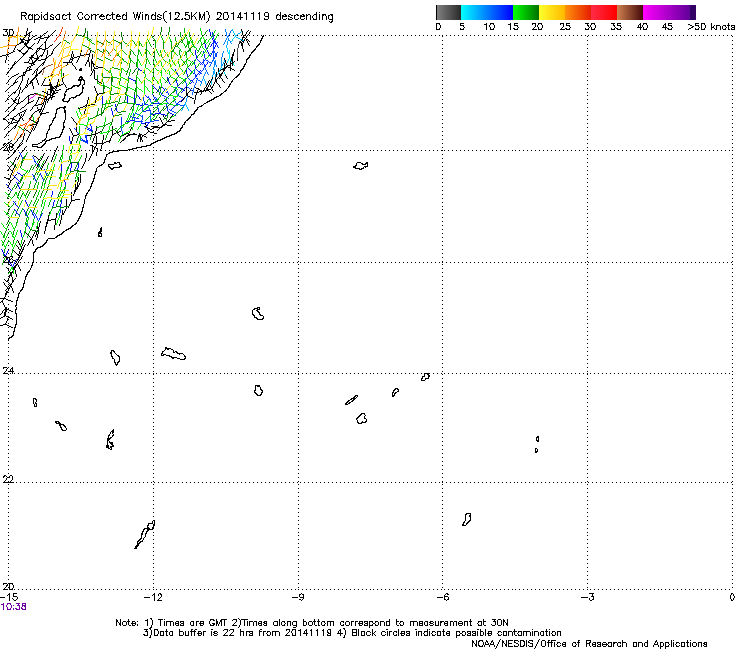
Task: Click the '>50 knots' legend label
Action: click(x=711, y=26)
